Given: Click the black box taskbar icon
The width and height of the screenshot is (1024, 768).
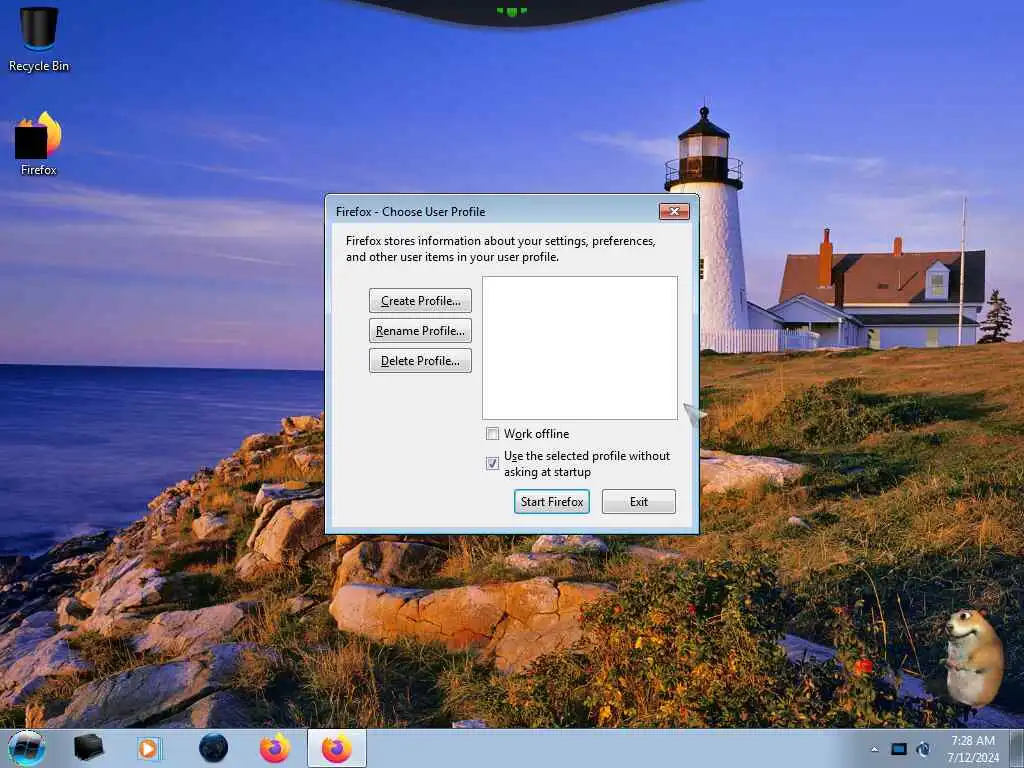Looking at the screenshot, I should (88, 748).
